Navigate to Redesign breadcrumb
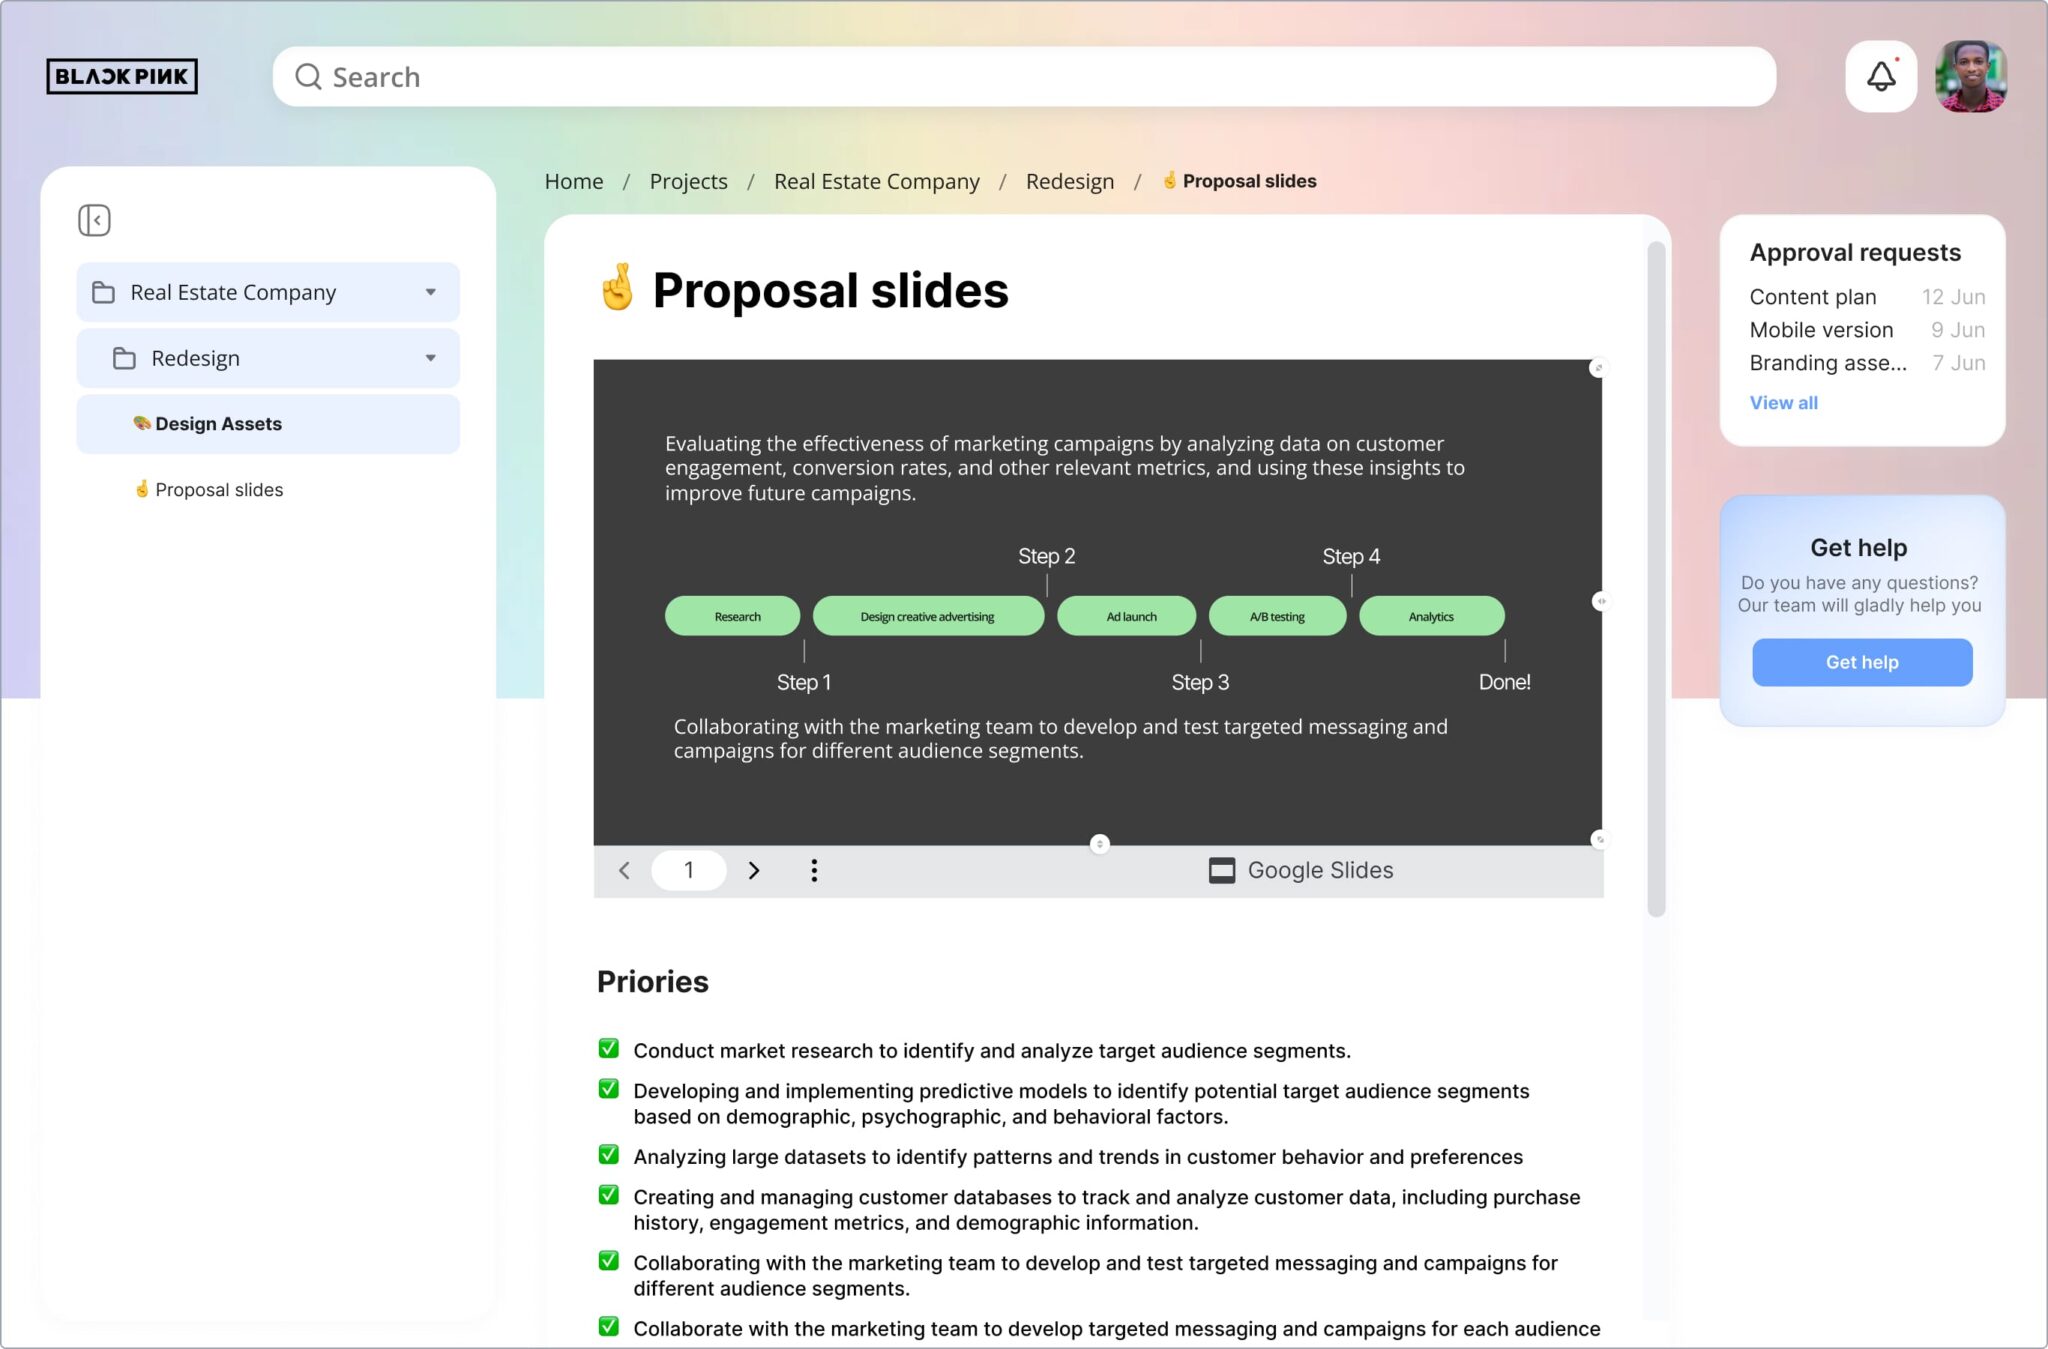 1069,181
